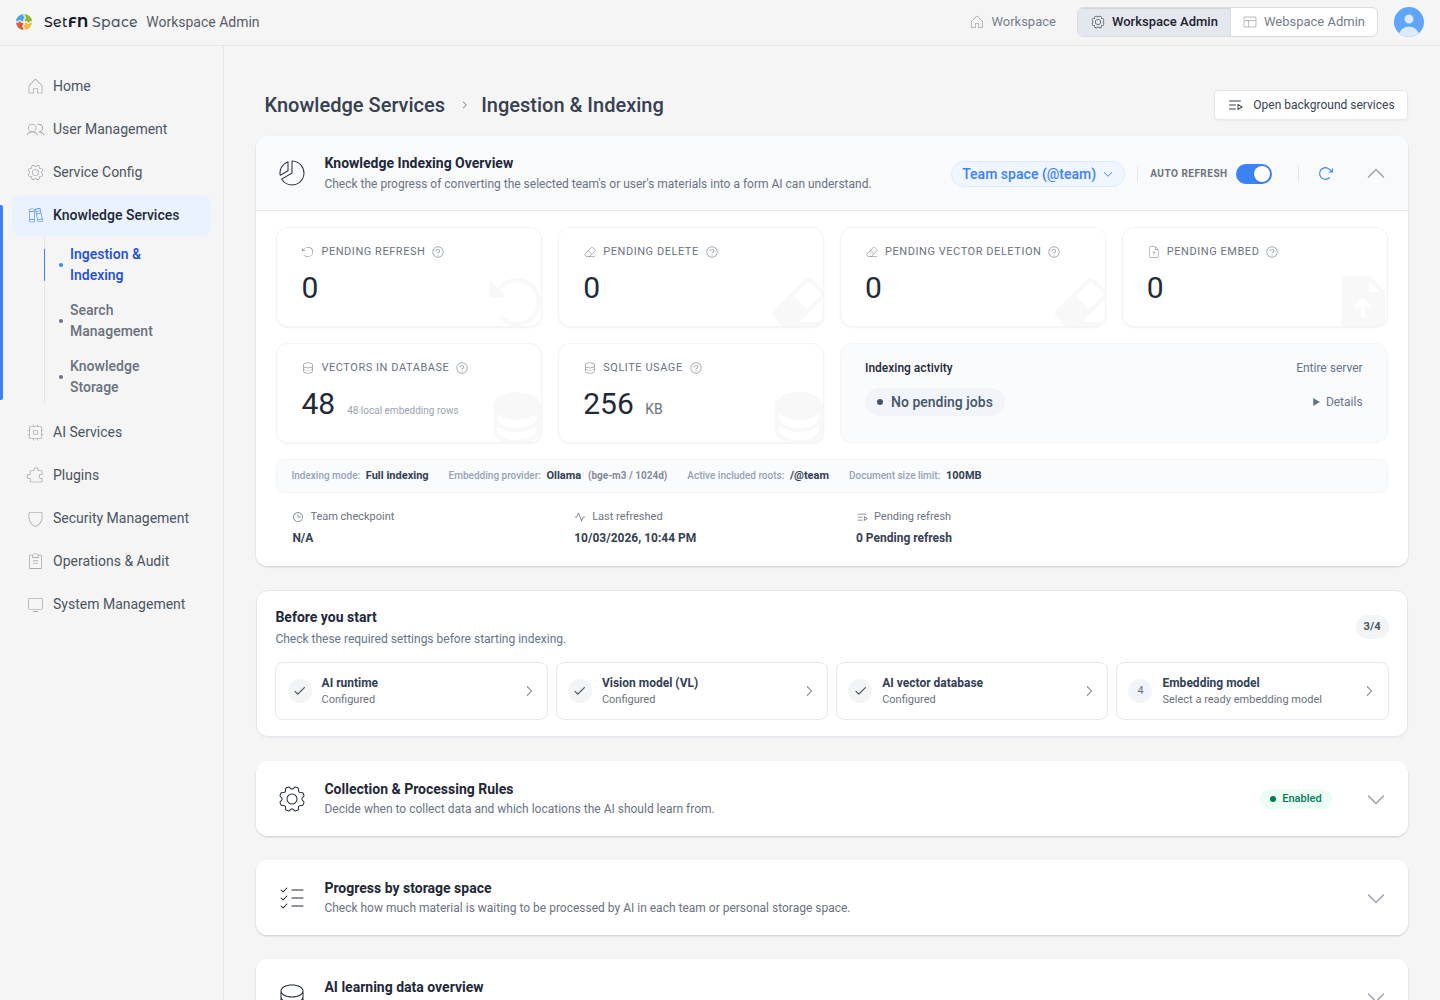Image resolution: width=1440 pixels, height=1000 pixels.
Task: Click the Collection & Processing Rules gear icon
Action: click(292, 799)
